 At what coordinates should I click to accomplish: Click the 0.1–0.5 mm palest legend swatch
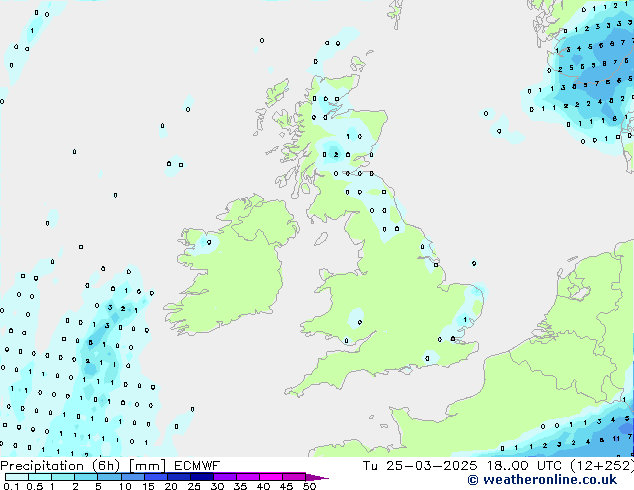tap(17, 477)
